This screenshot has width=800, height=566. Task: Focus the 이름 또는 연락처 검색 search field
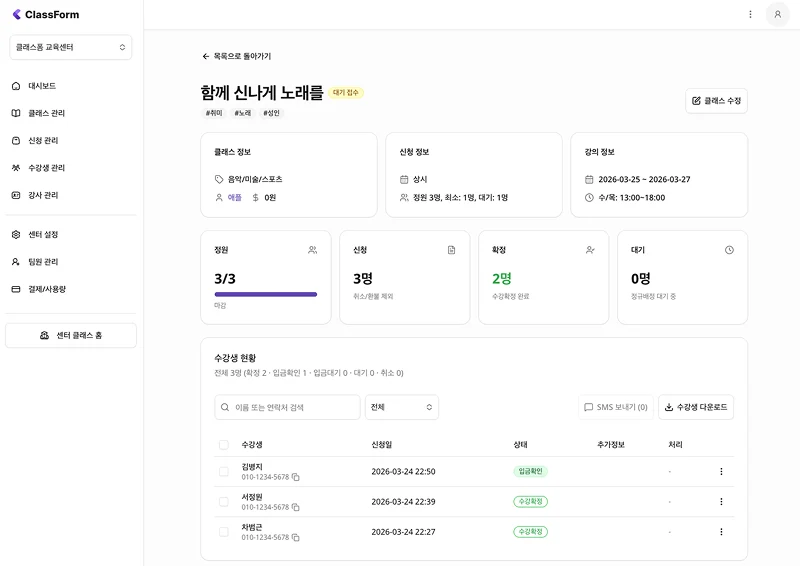coord(287,407)
